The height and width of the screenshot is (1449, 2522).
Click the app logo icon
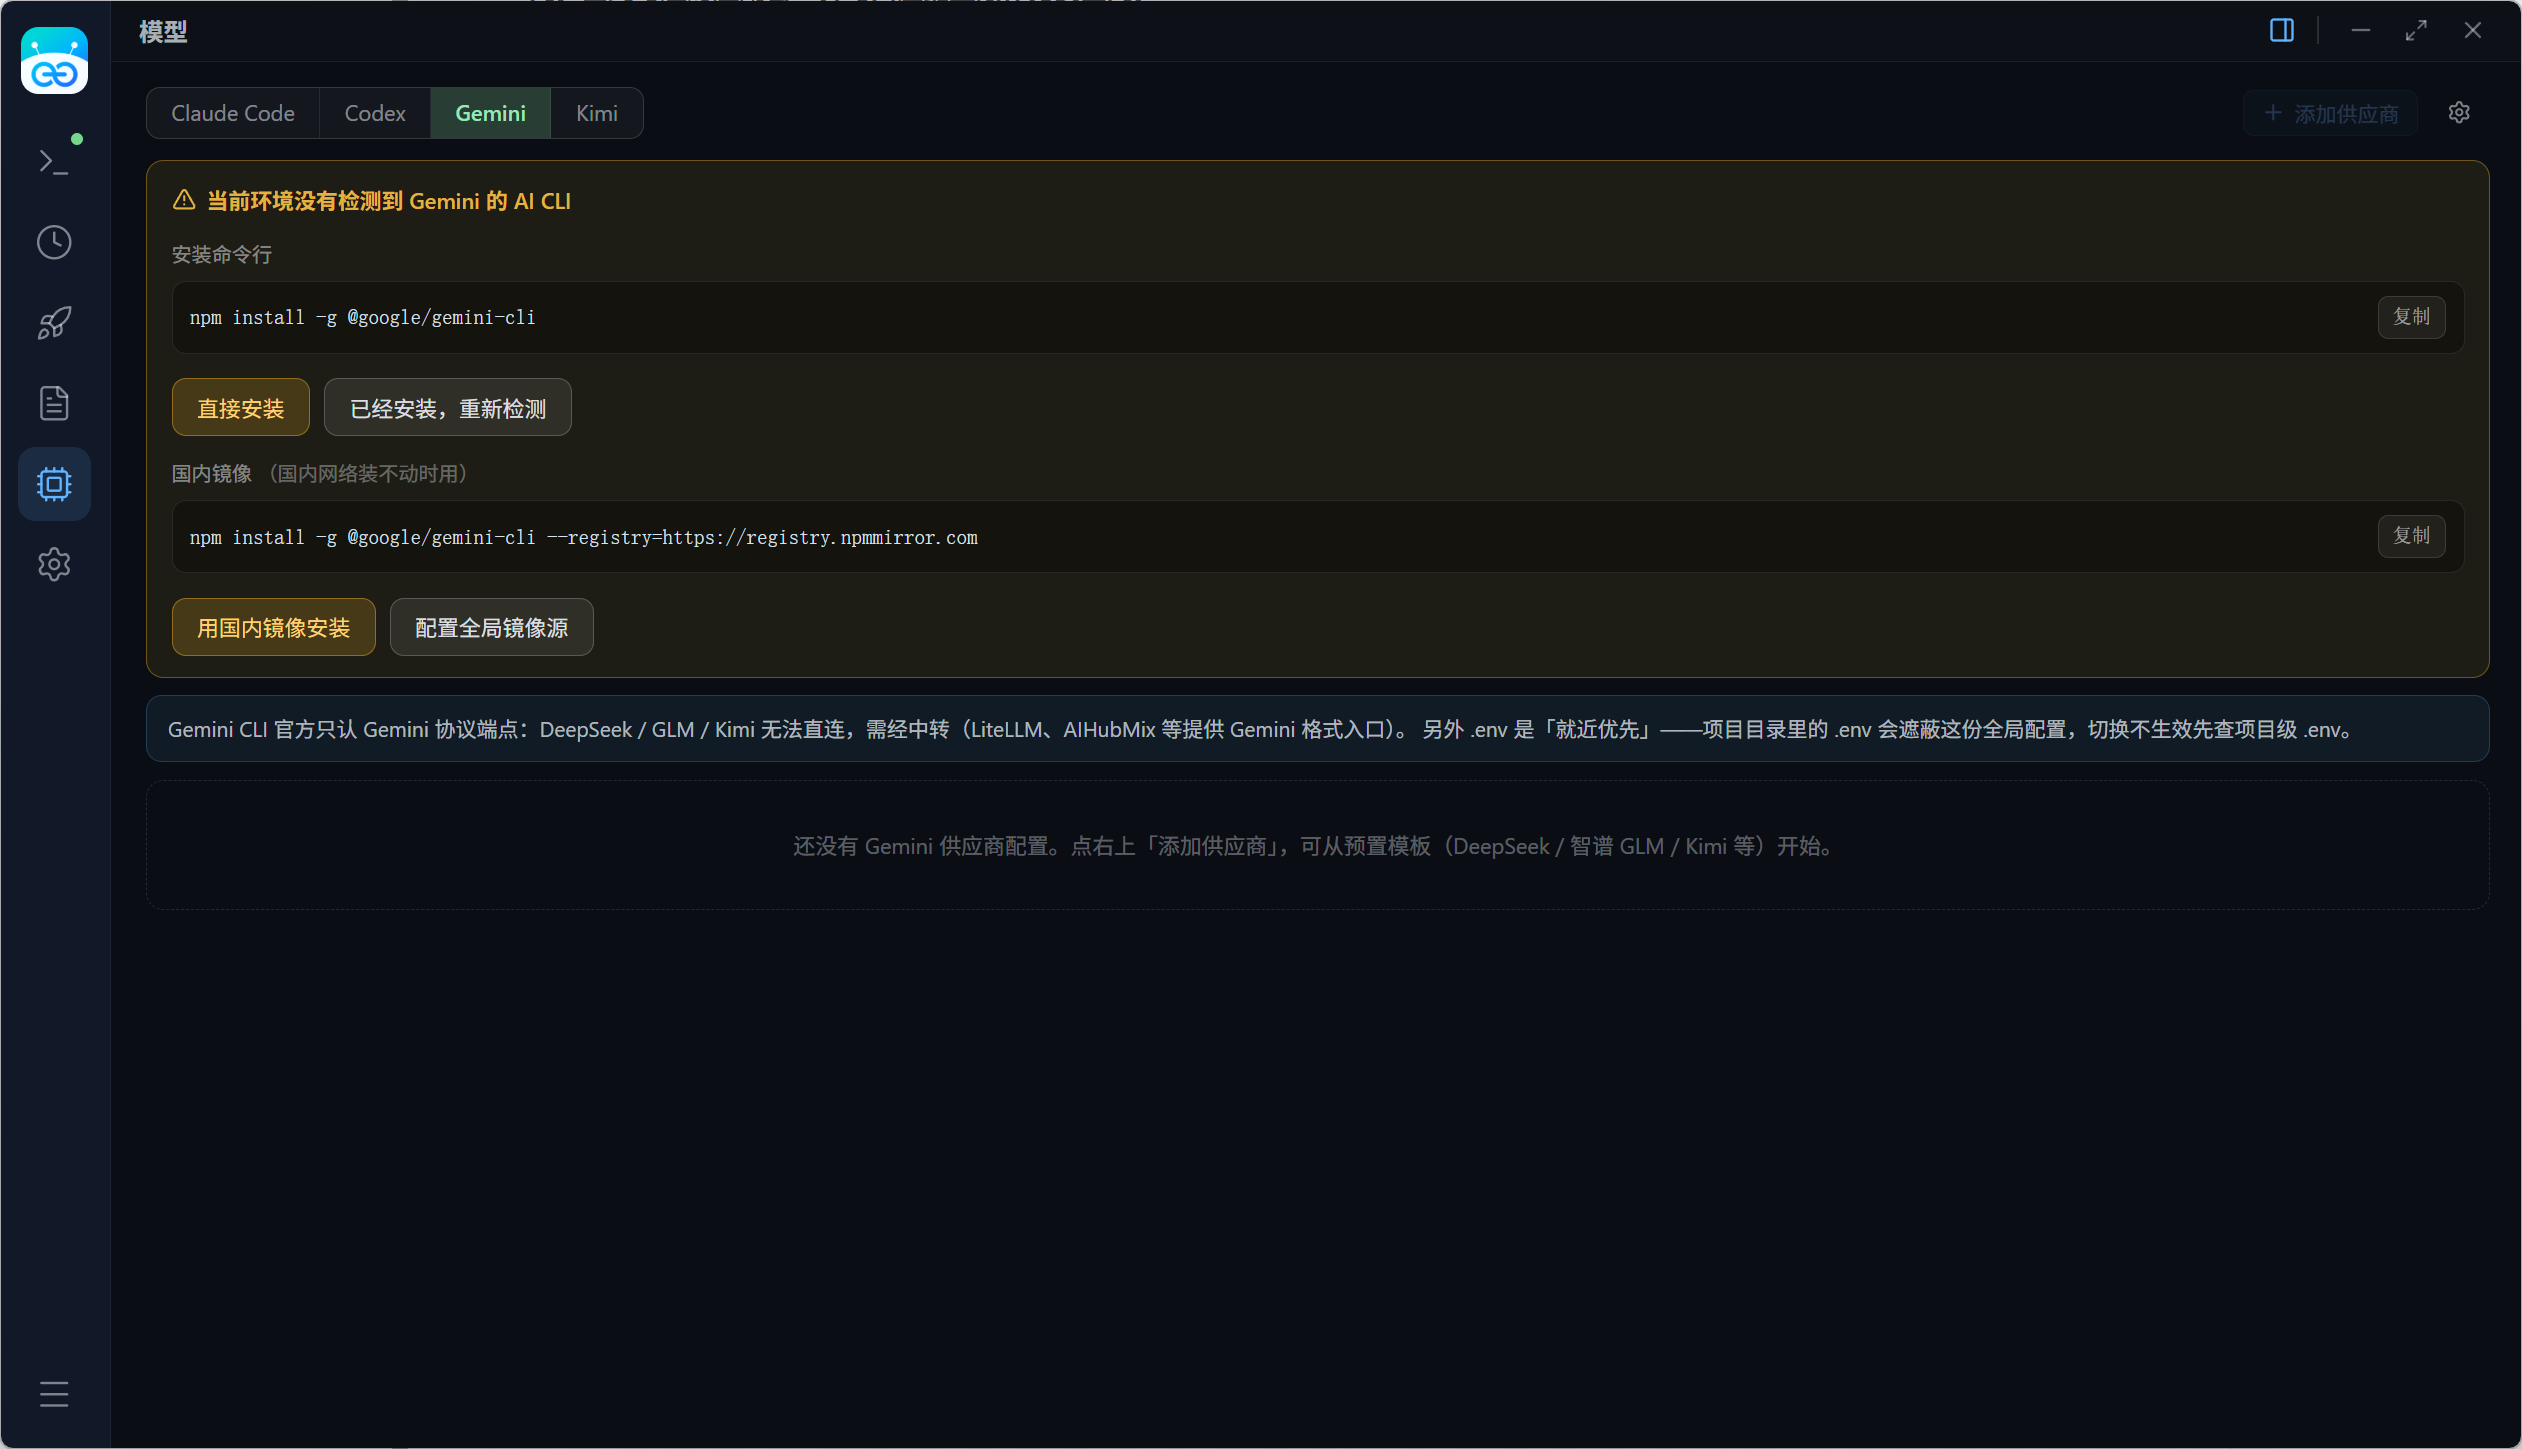[54, 60]
